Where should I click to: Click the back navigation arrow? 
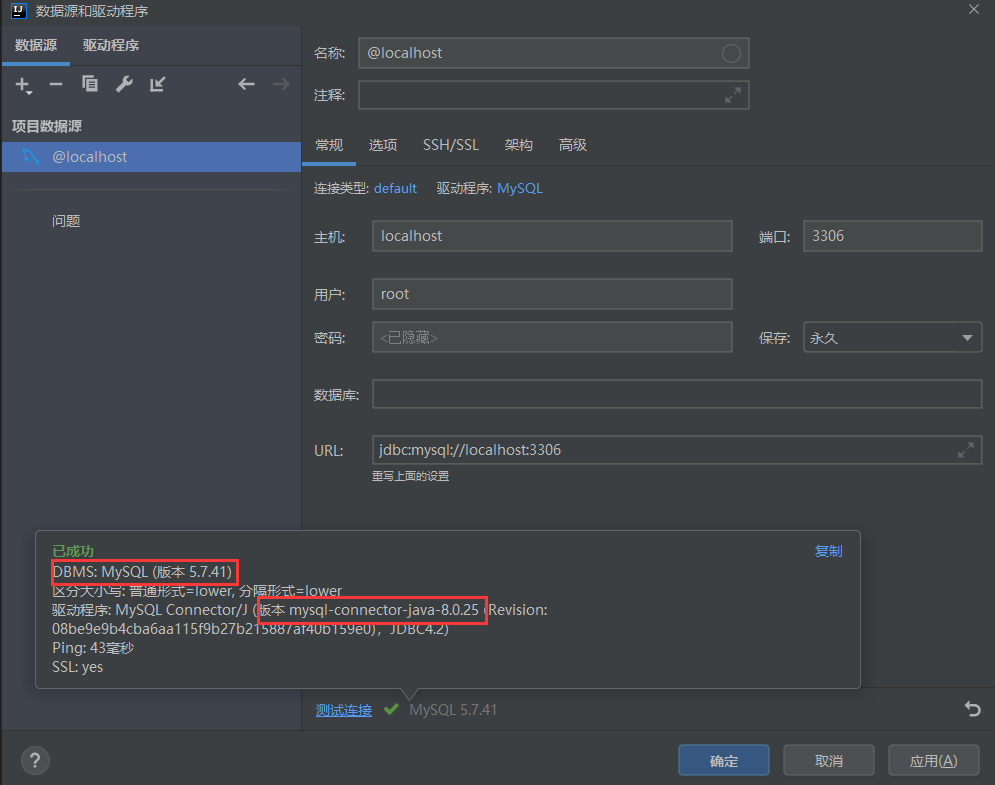(x=246, y=85)
